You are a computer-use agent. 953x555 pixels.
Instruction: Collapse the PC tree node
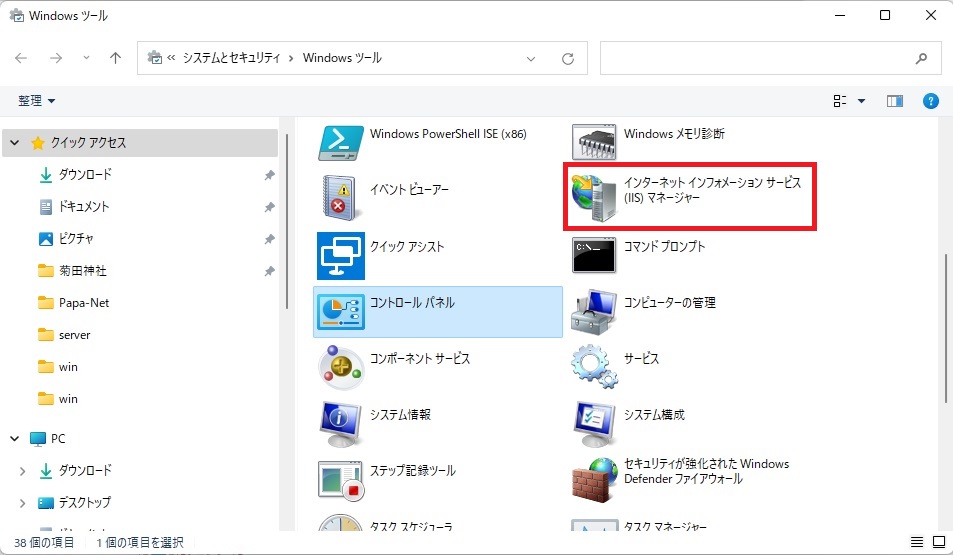(15, 438)
